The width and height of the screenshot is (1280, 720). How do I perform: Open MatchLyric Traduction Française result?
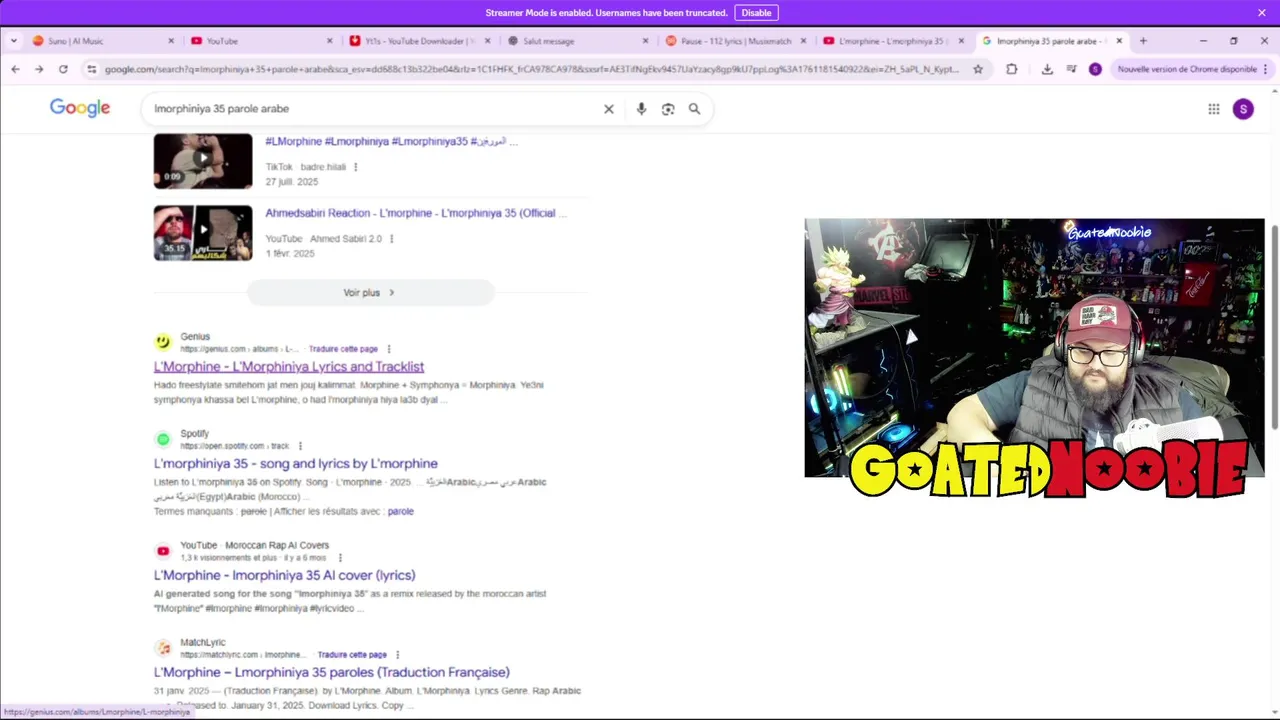coord(332,672)
